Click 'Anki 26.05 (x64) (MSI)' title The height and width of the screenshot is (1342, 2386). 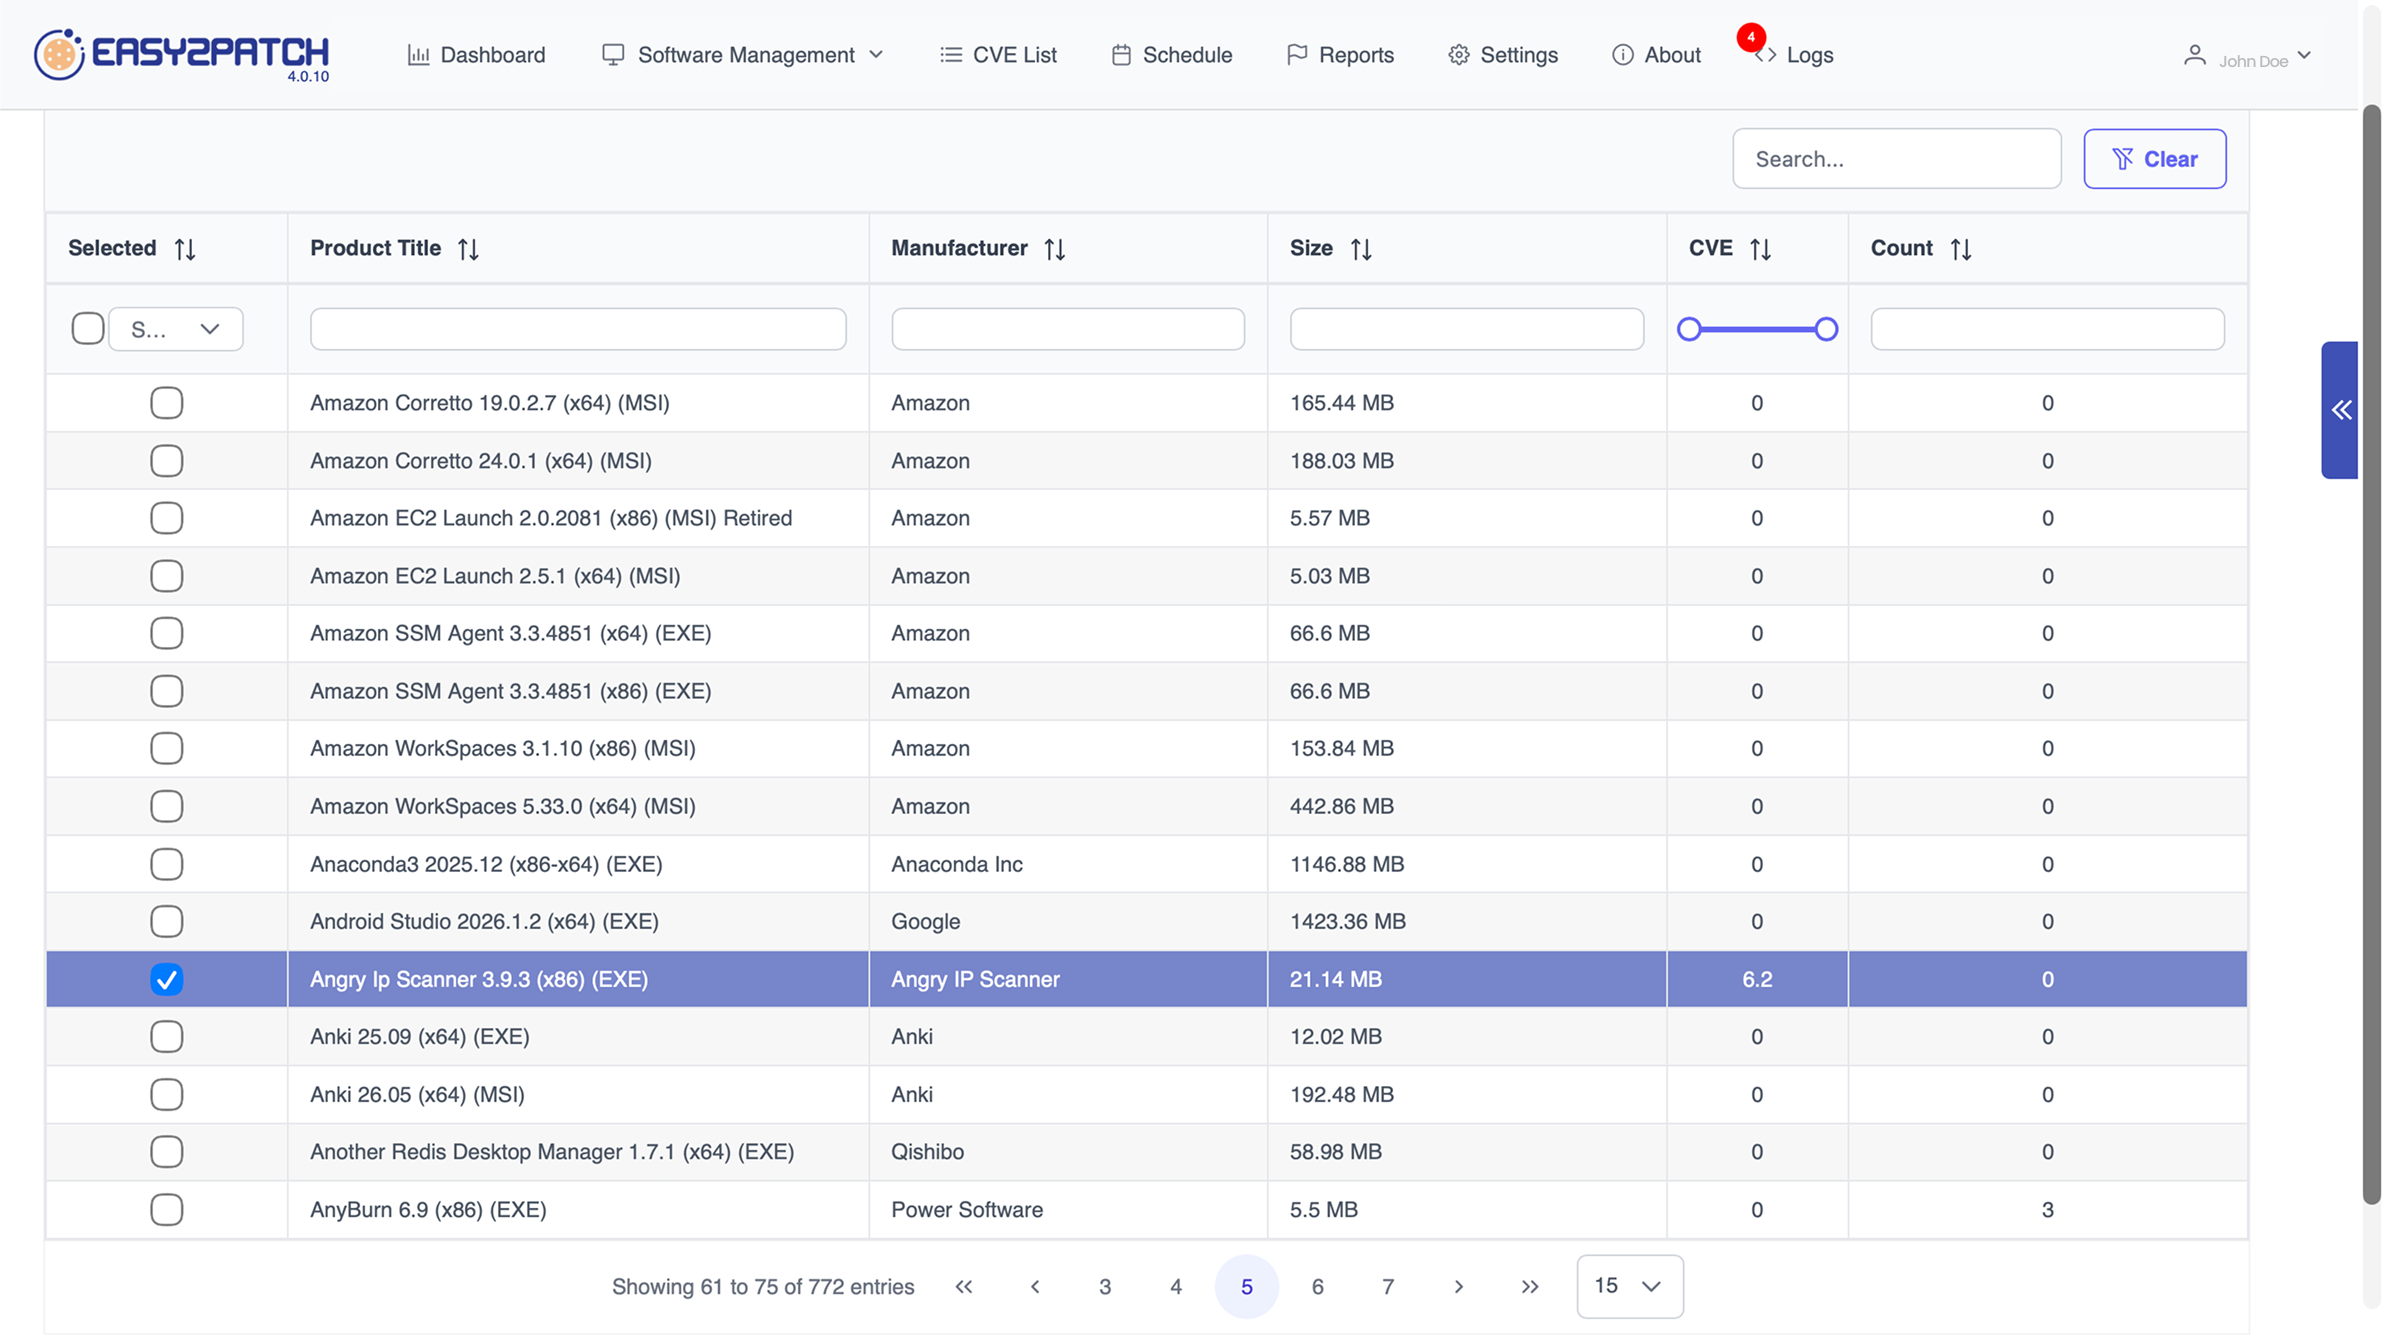pos(417,1095)
